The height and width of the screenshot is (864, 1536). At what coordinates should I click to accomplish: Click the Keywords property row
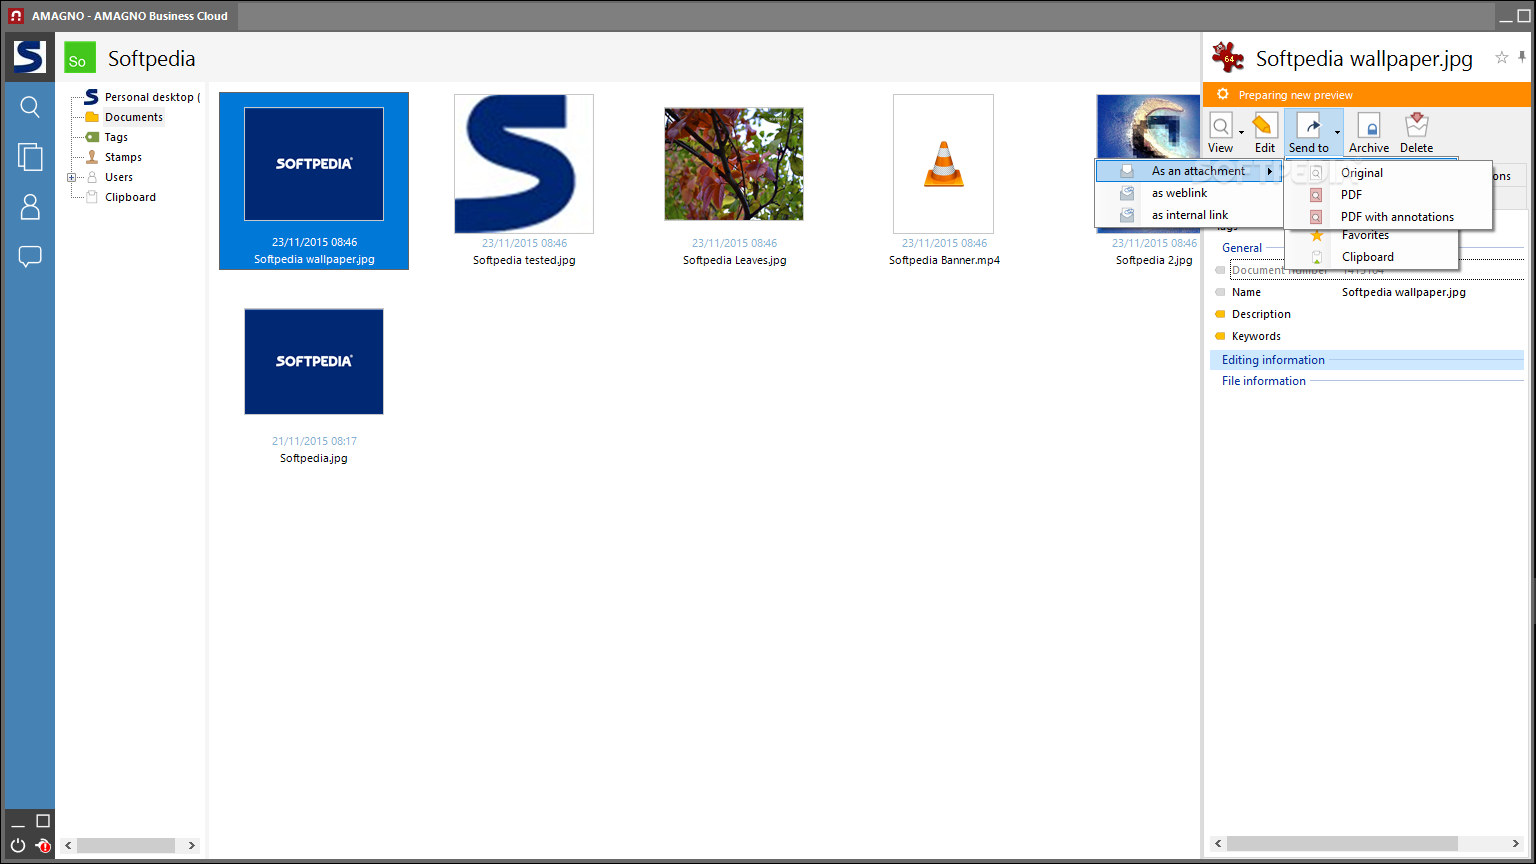[1366, 336]
